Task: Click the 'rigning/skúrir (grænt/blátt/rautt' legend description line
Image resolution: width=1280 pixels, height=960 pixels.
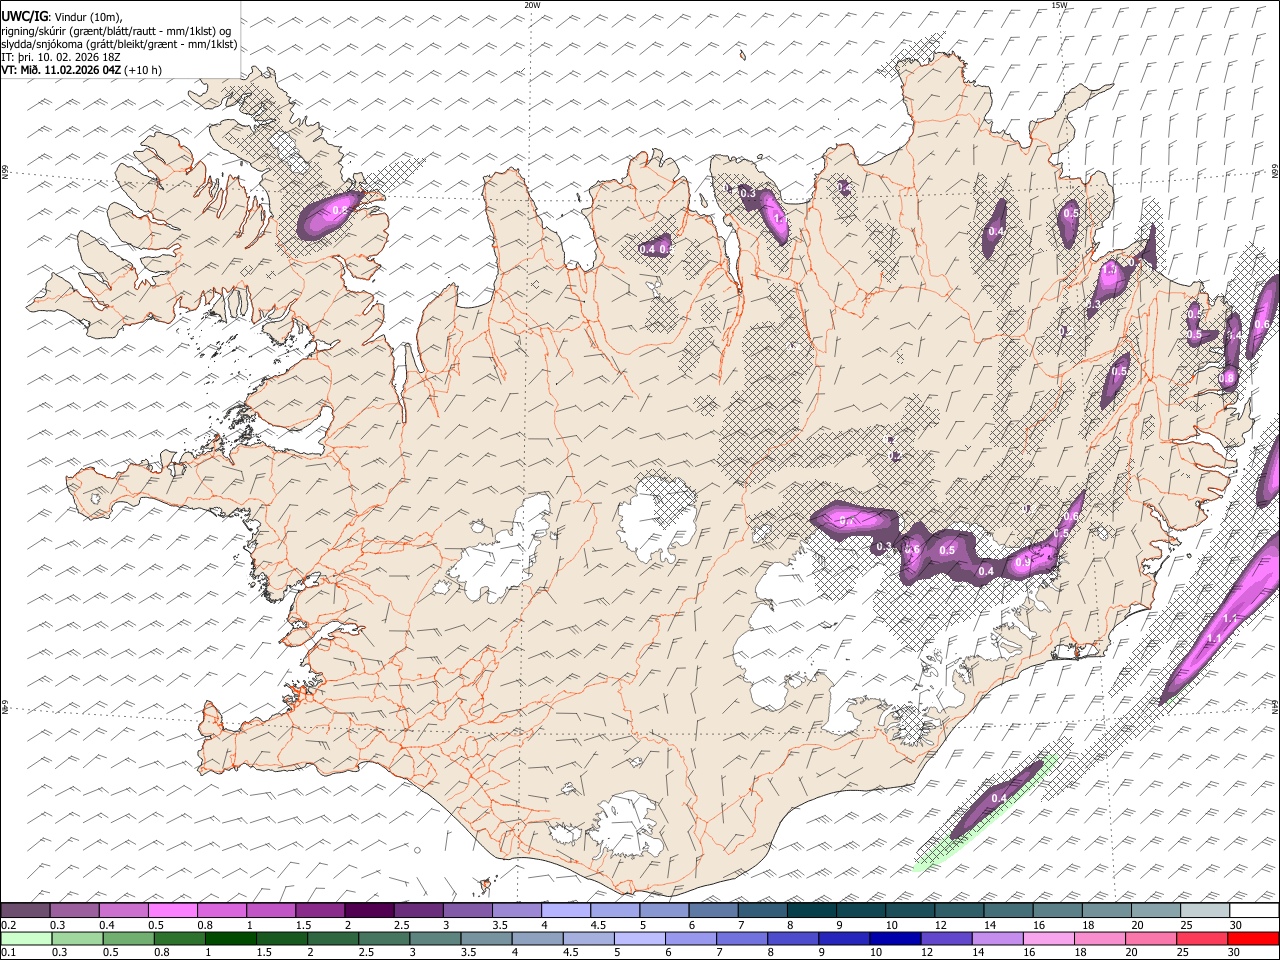Action: (x=116, y=31)
